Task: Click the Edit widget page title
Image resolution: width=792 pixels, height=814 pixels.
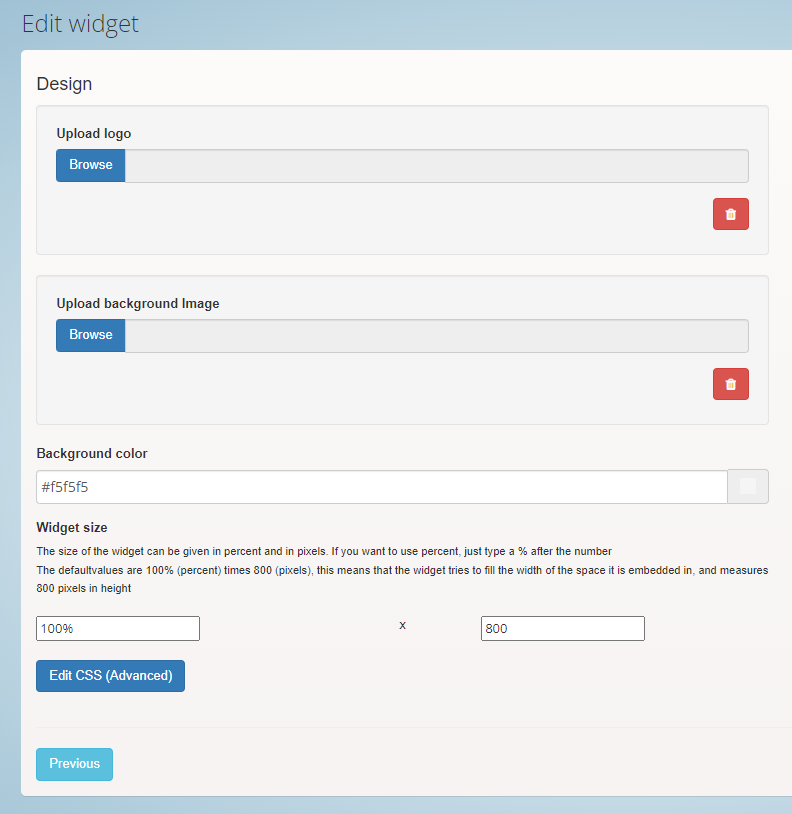Action: pyautogui.click(x=80, y=24)
